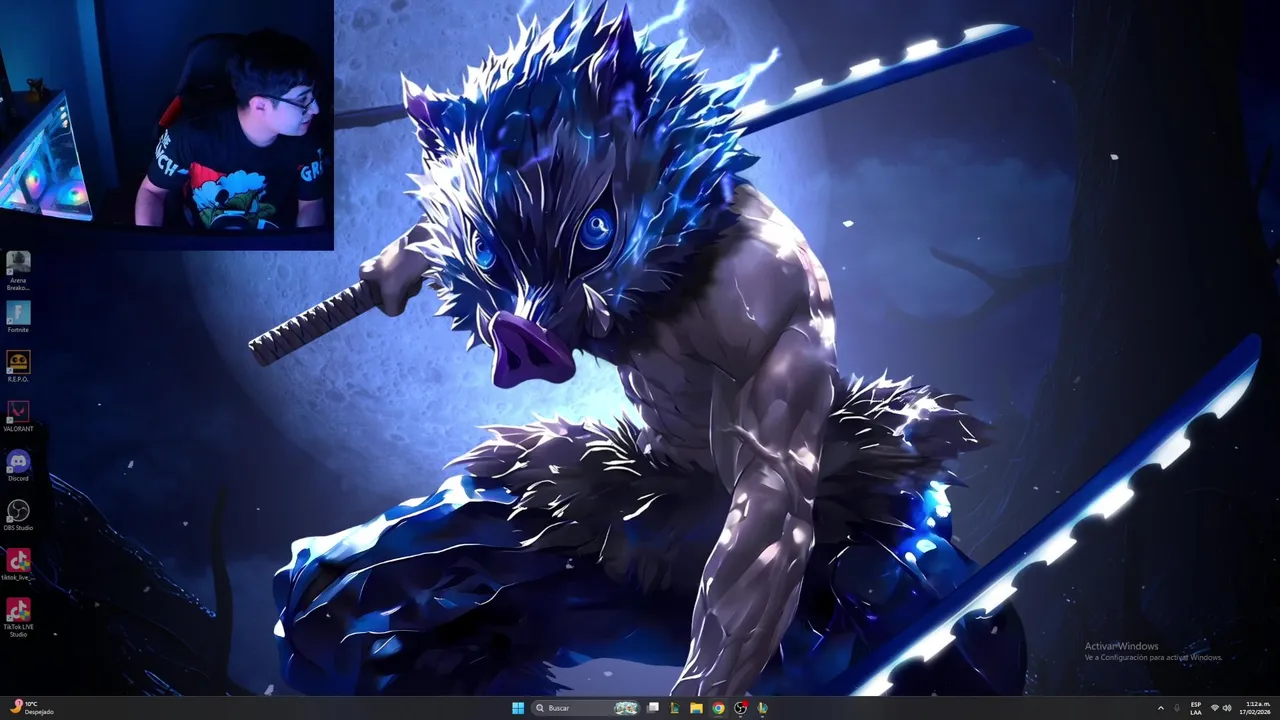Image resolution: width=1280 pixels, height=720 pixels.
Task: Expand the hidden system tray icons
Action: click(1161, 708)
